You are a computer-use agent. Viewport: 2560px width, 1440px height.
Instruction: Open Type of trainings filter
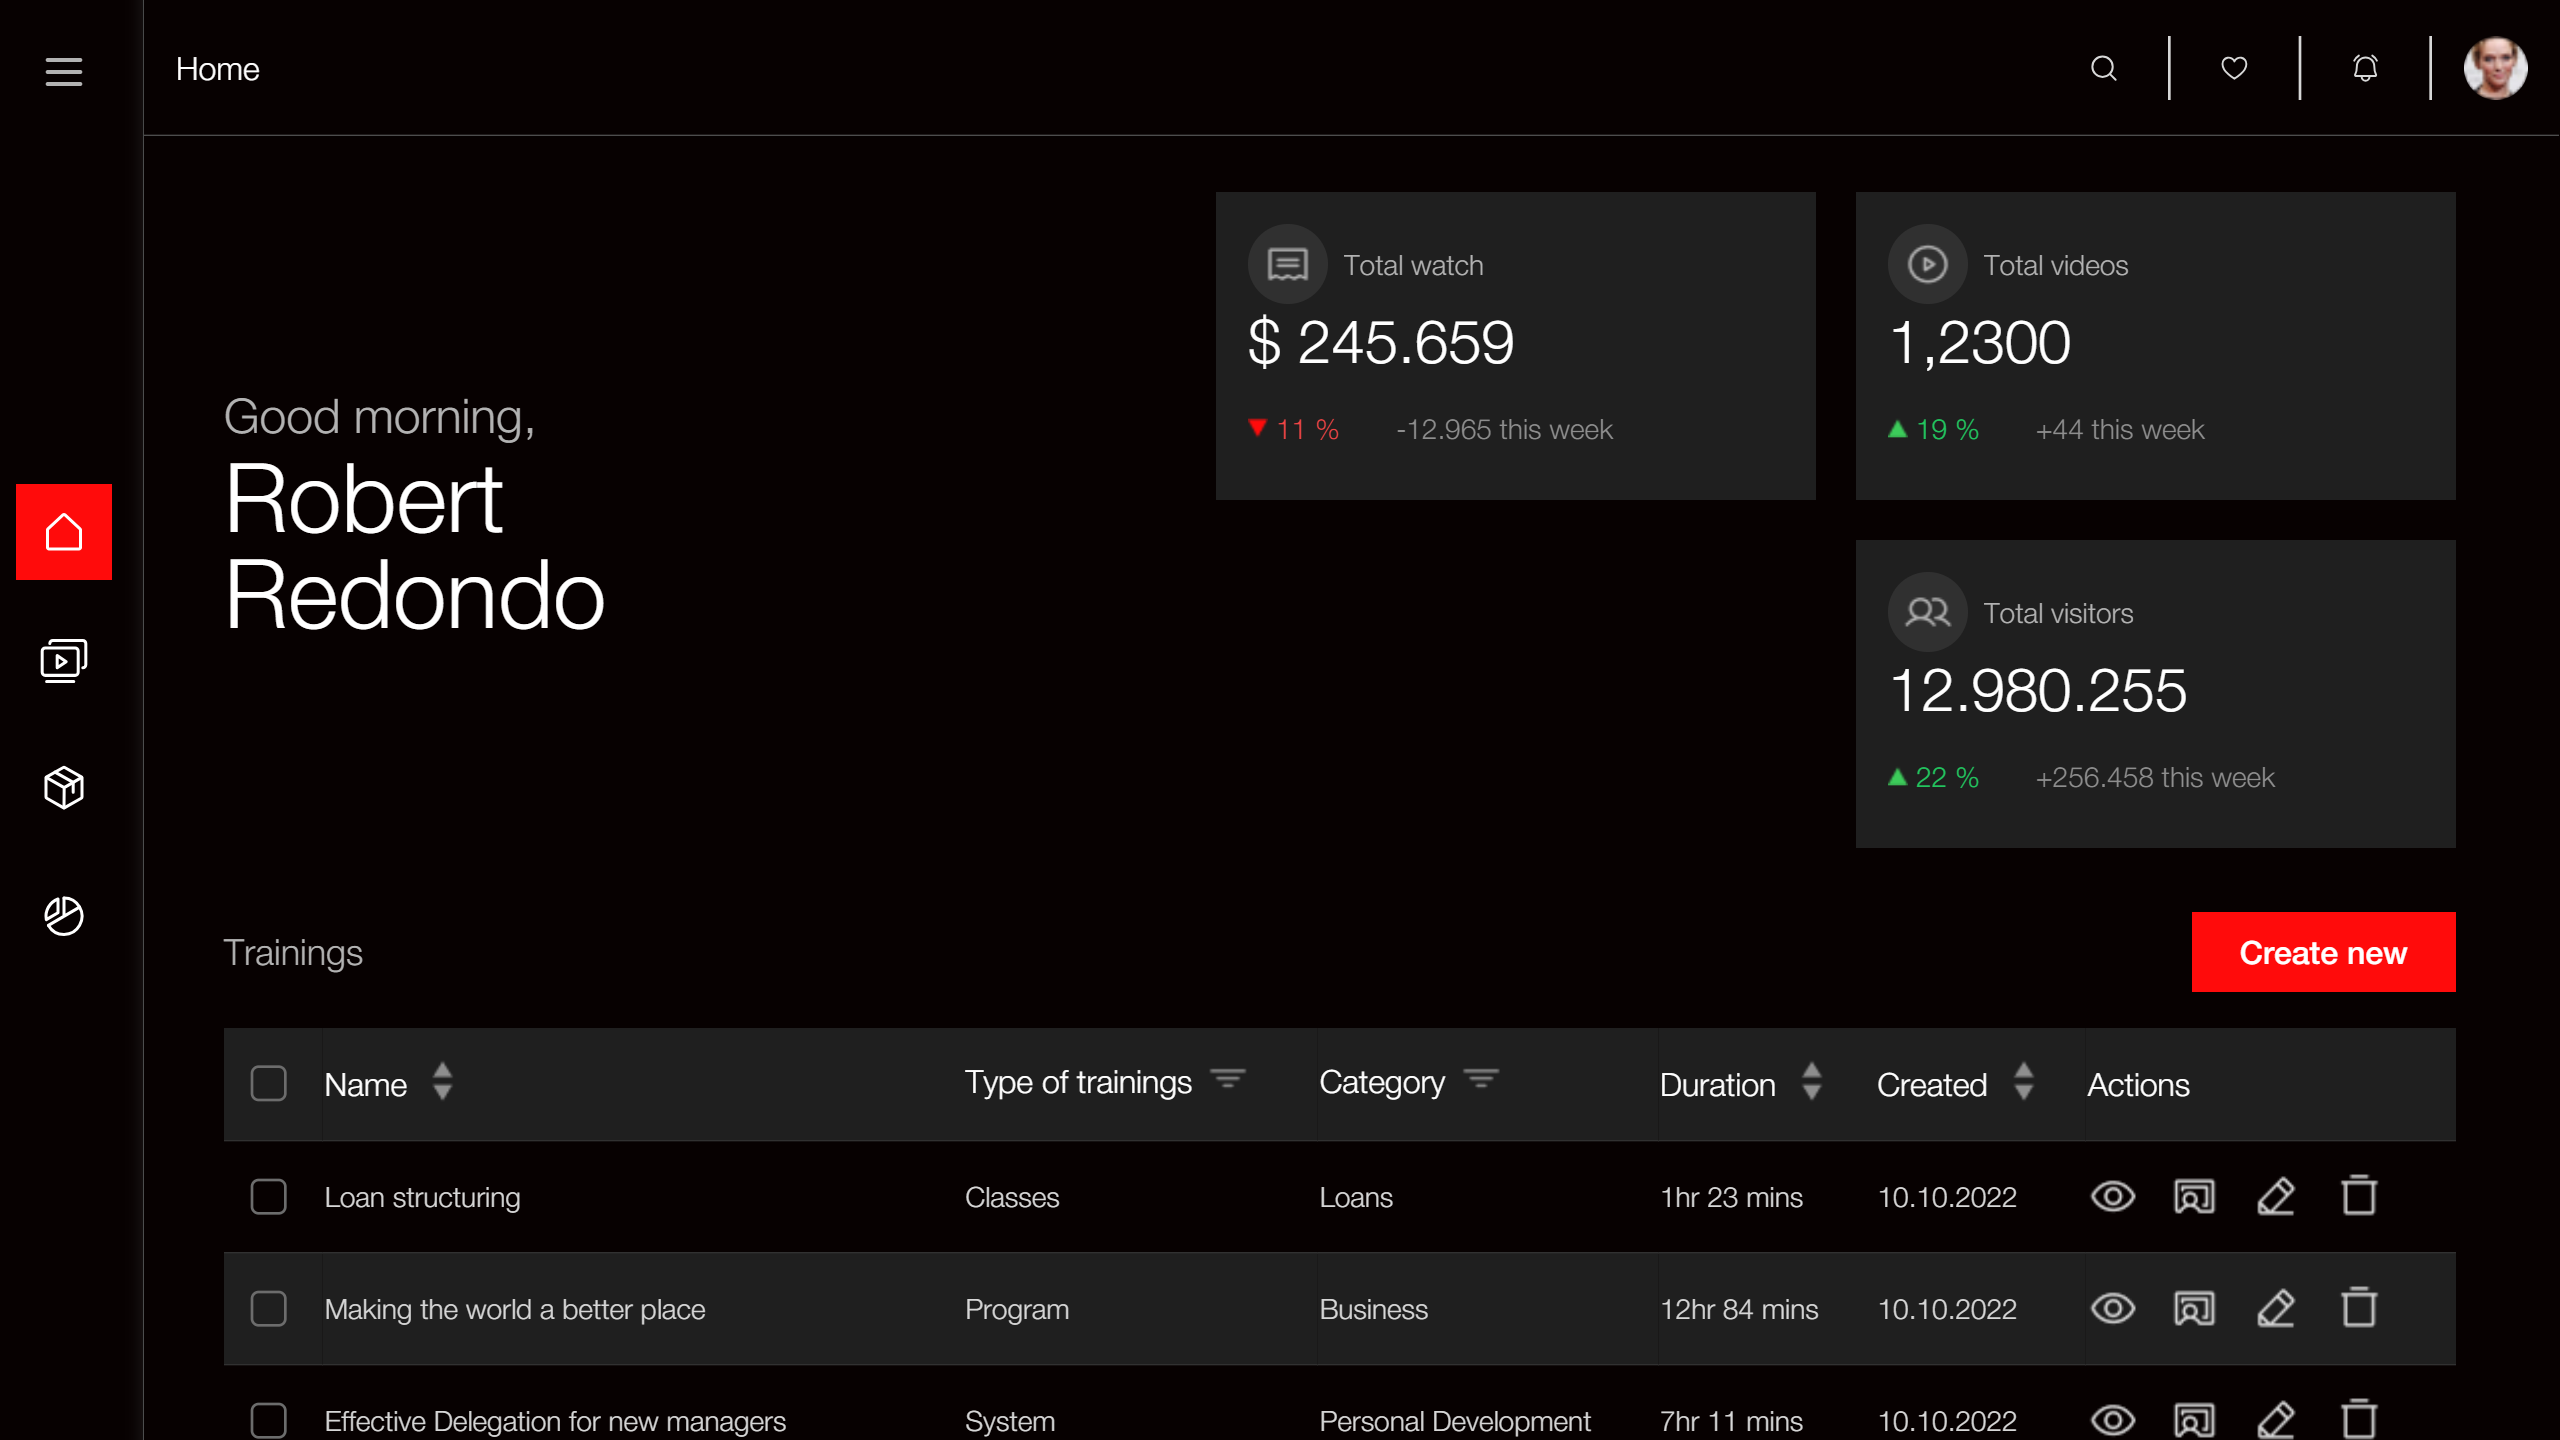[x=1228, y=1079]
